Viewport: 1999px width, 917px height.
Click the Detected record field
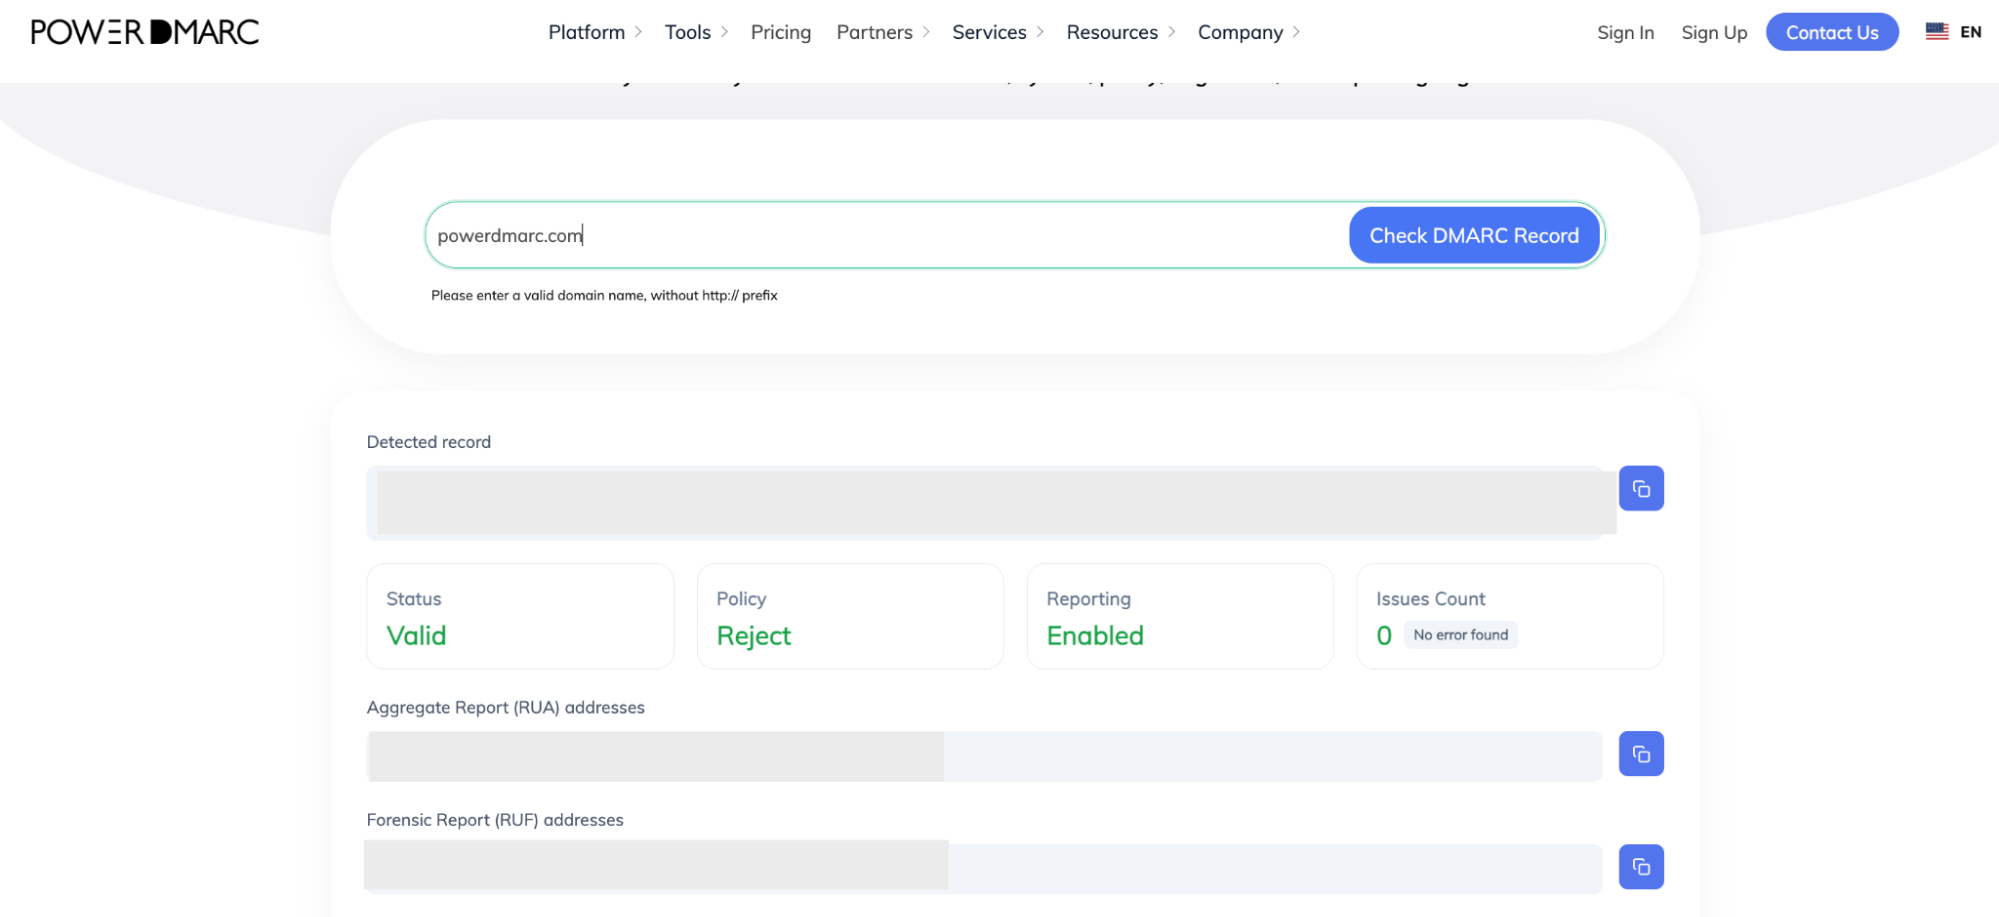[984, 503]
